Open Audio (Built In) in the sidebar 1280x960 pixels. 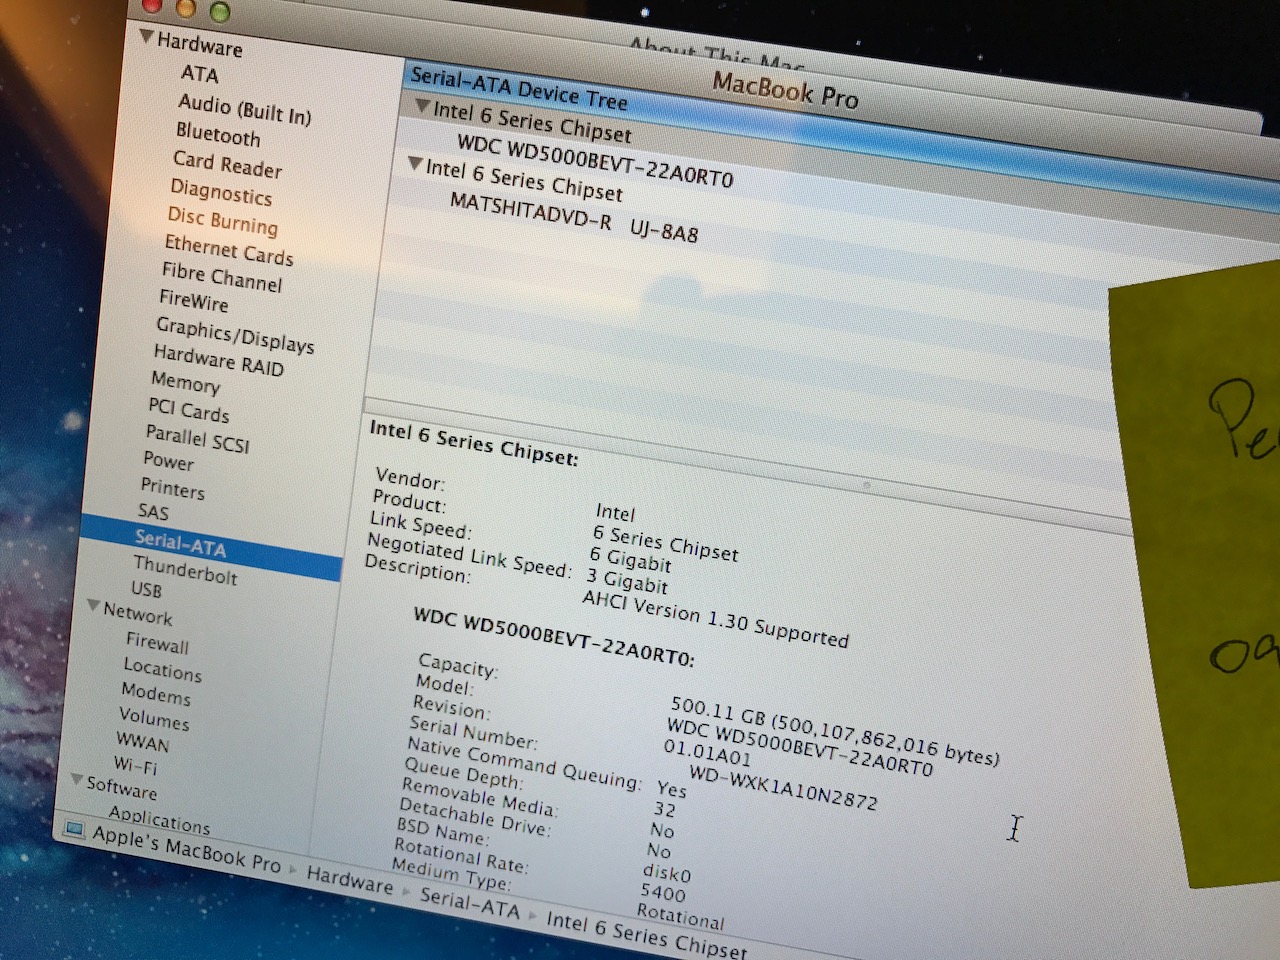pos(245,109)
